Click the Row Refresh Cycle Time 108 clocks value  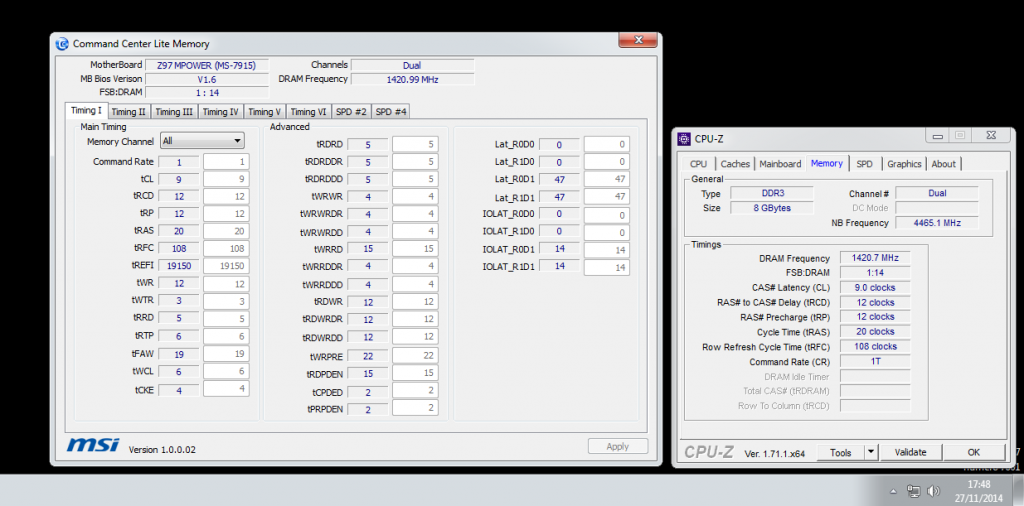(x=874, y=346)
